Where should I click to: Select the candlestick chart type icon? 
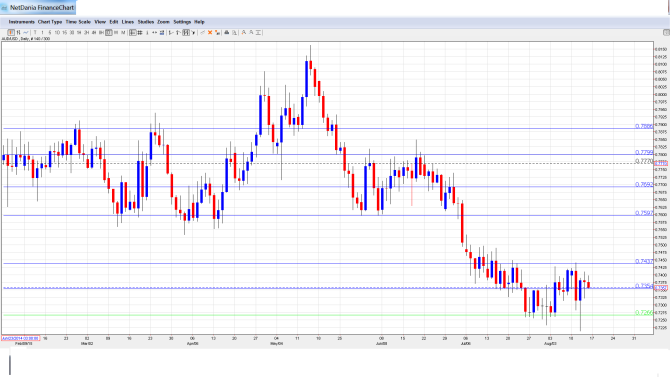point(11,32)
